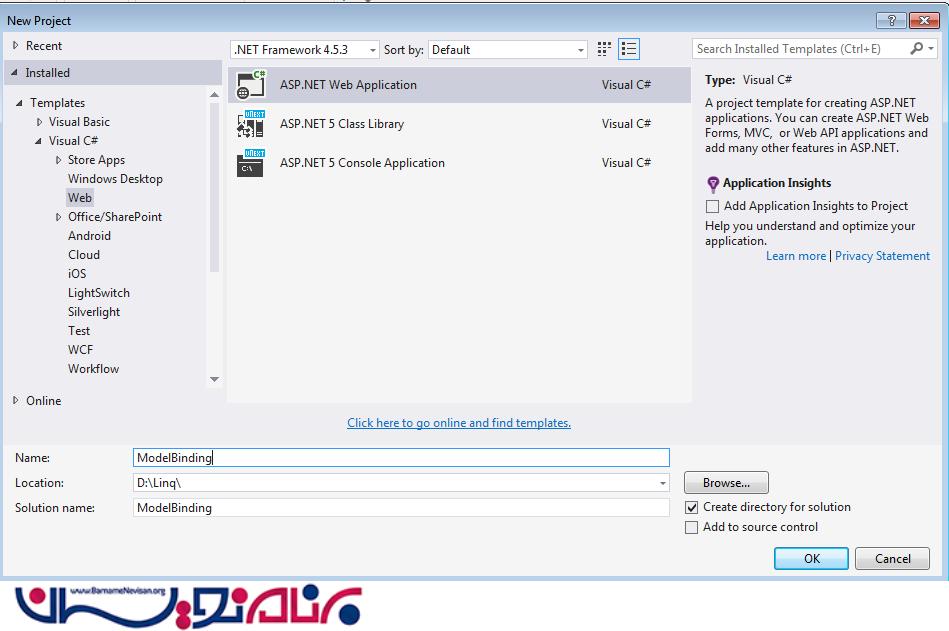Screen dimensions: 949x631
Task: Check Add to source control
Action: point(692,528)
